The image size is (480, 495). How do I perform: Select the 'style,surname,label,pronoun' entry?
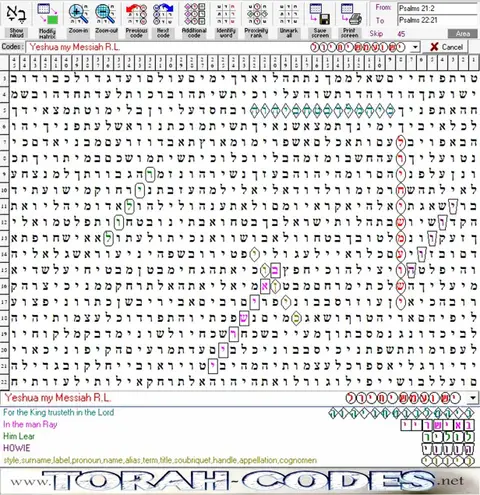tap(160, 460)
